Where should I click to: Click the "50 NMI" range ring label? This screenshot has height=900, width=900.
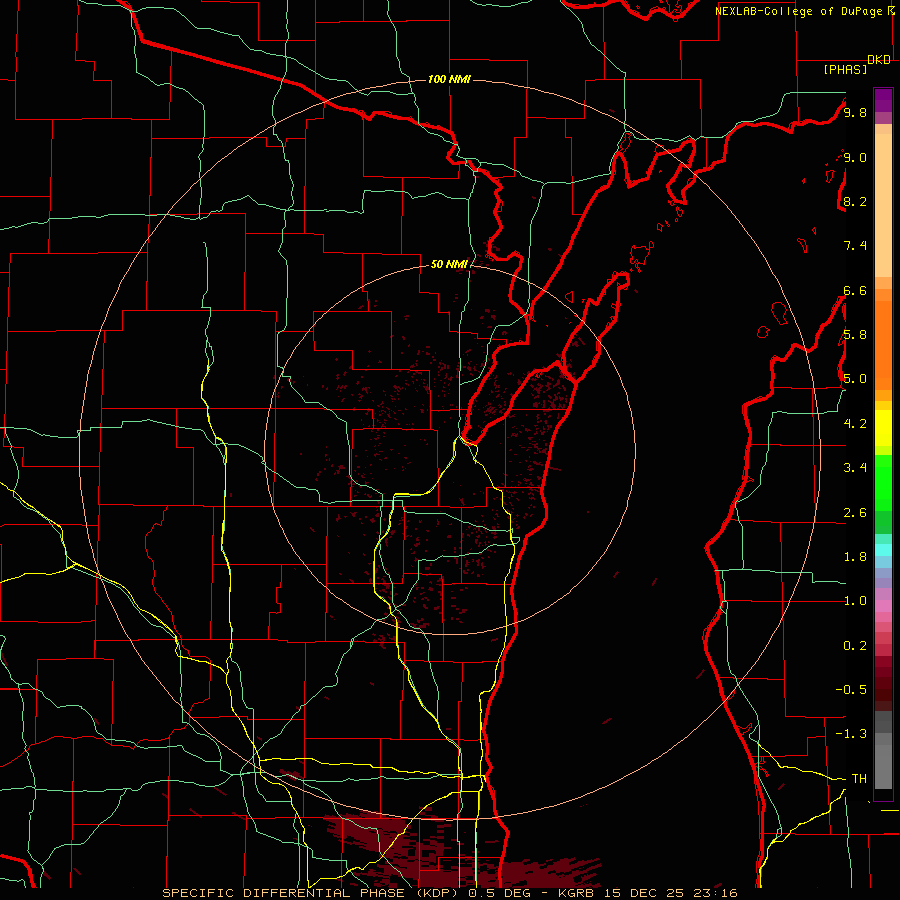tap(449, 264)
